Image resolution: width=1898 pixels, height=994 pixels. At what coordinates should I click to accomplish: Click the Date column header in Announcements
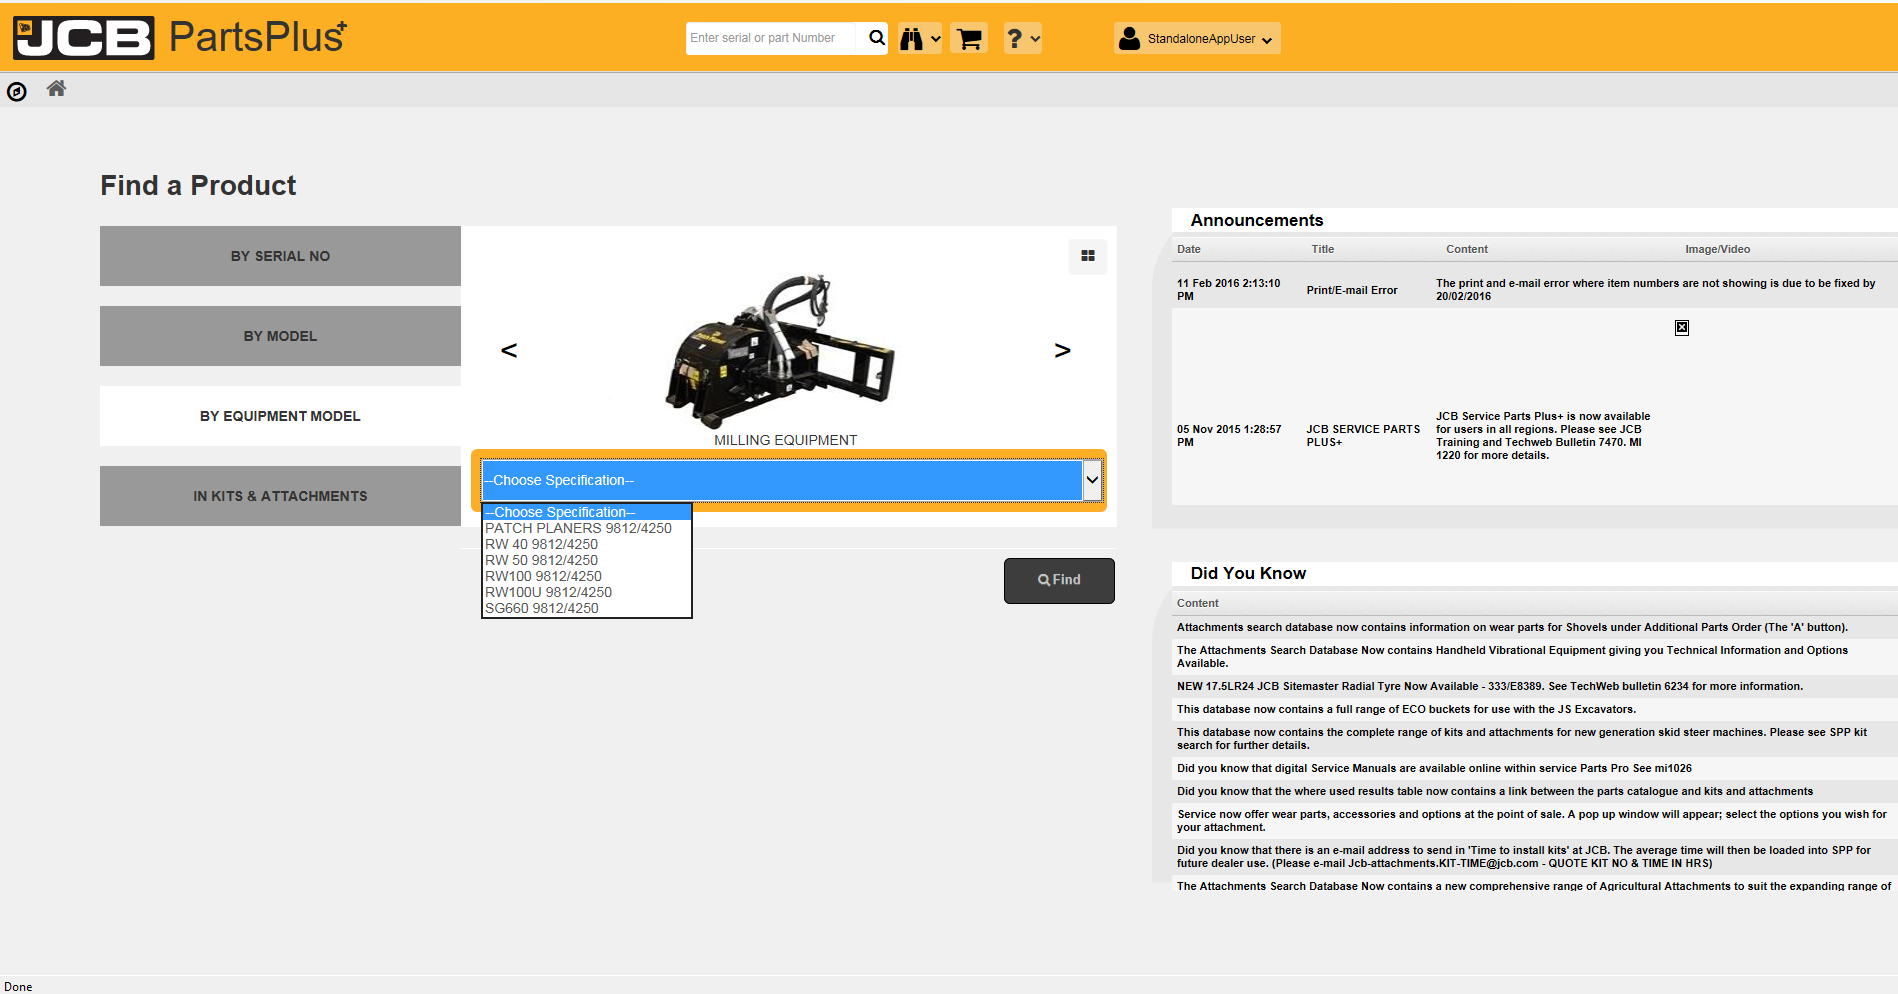click(1189, 249)
